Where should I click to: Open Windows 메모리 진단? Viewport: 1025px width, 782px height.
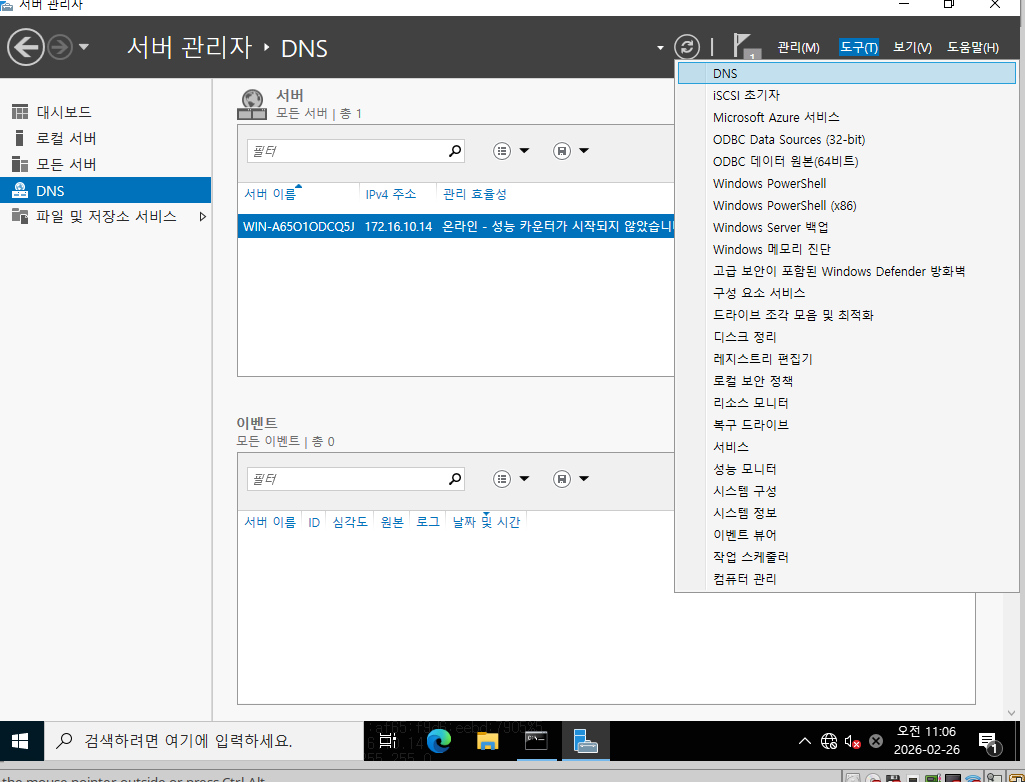[x=847, y=249]
